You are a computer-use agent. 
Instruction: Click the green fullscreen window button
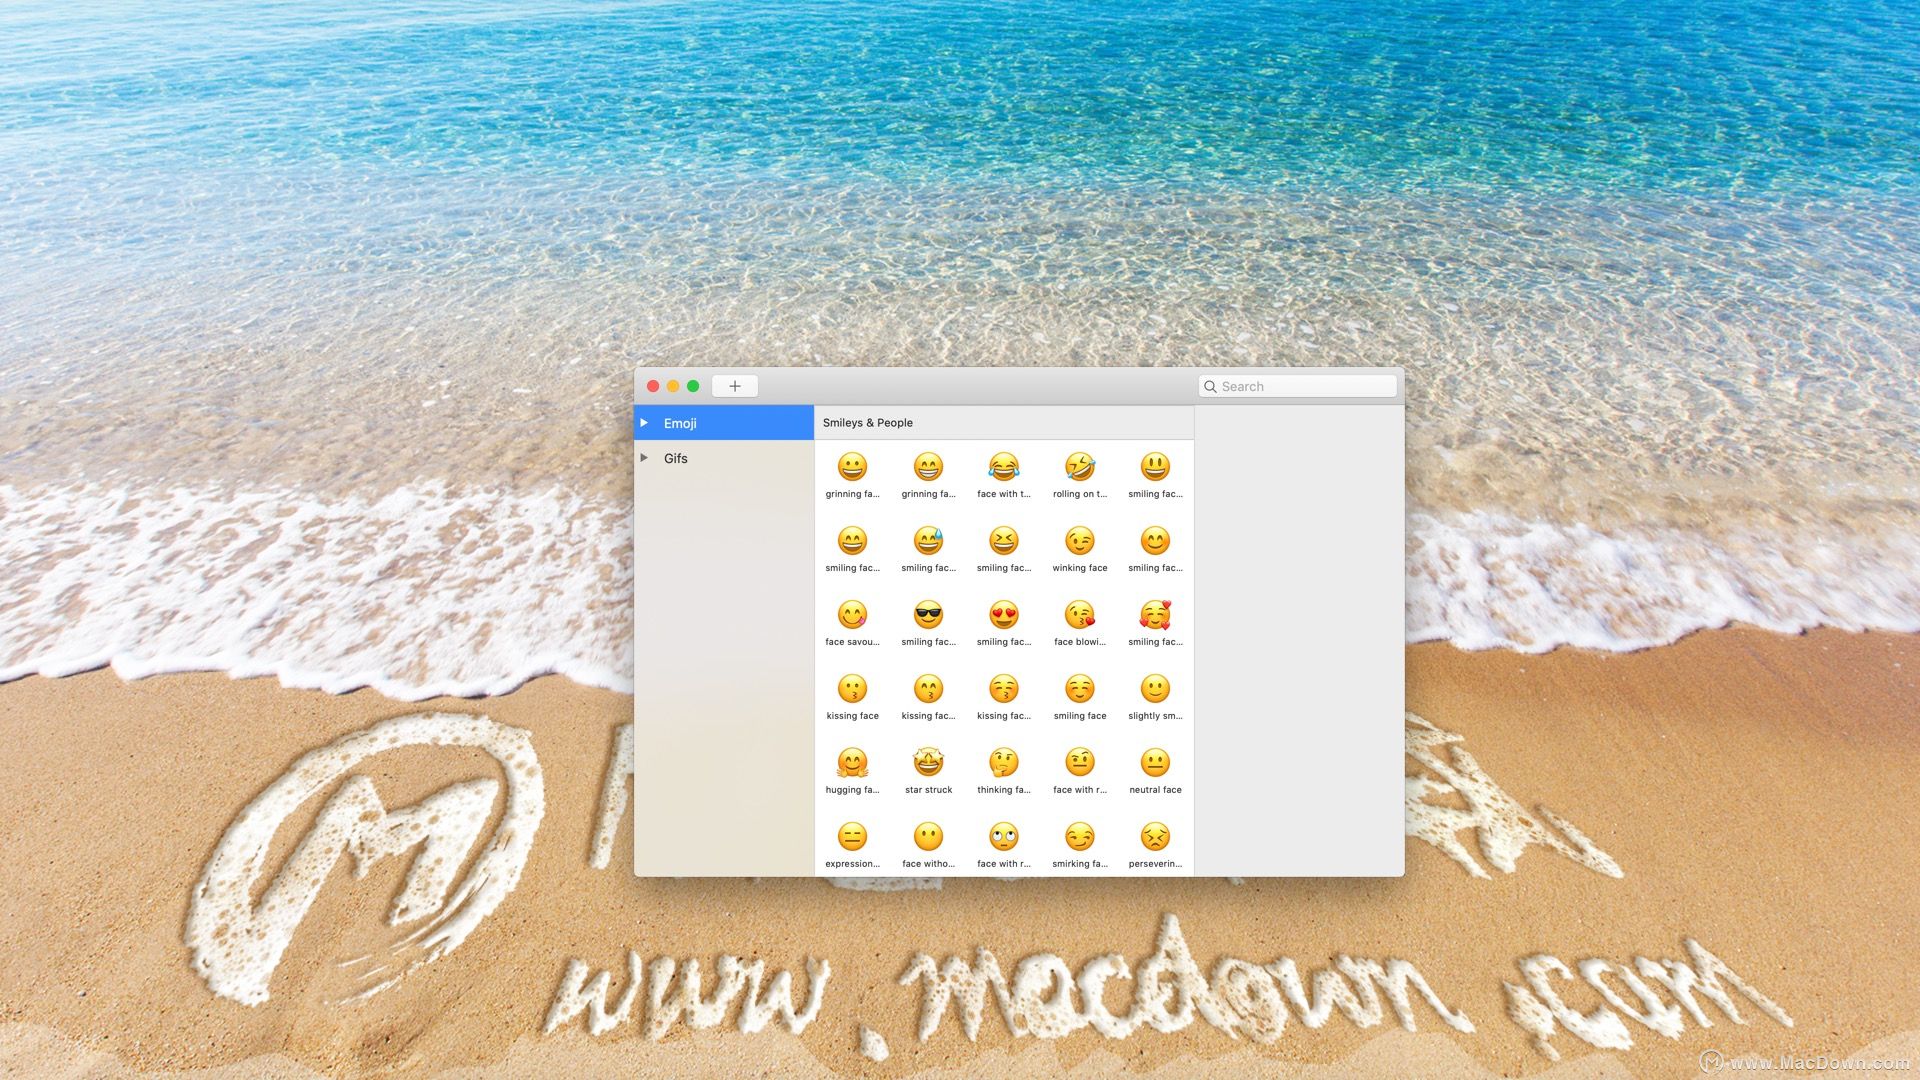coord(693,386)
